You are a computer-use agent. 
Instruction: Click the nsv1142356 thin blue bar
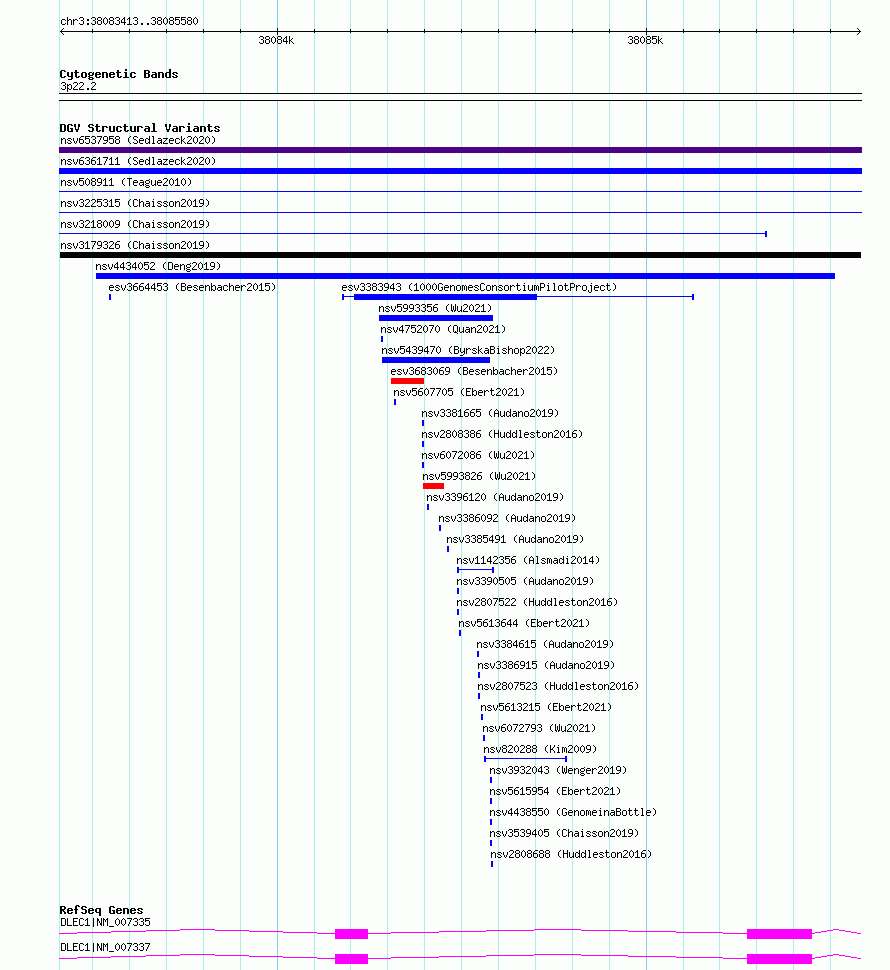coord(476,570)
